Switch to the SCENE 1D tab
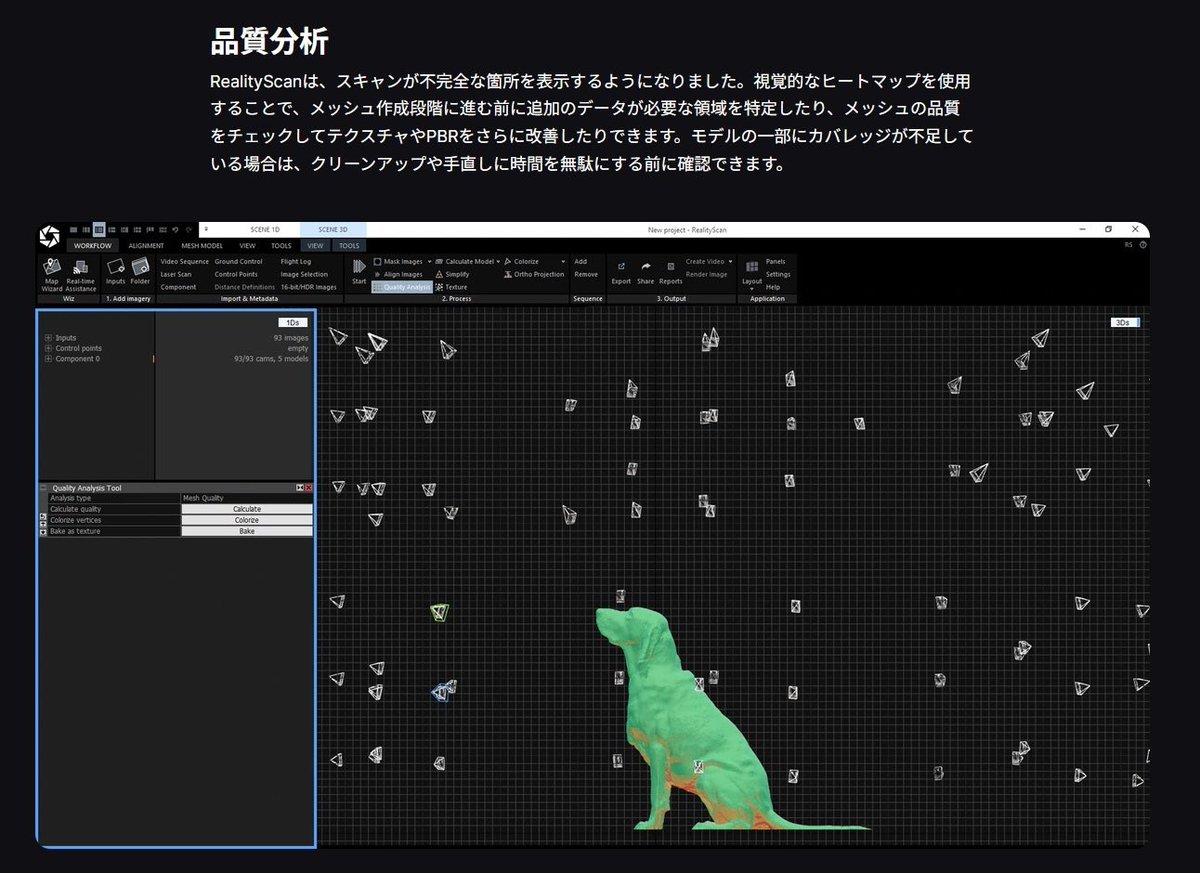Screen dimensions: 1200x873 [265, 230]
